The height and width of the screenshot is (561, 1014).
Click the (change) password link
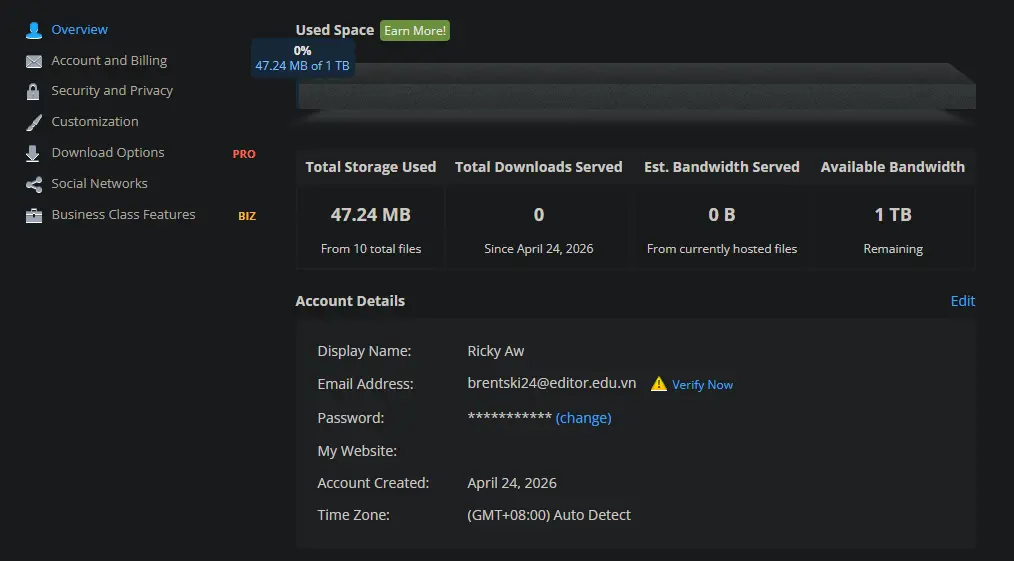click(583, 418)
